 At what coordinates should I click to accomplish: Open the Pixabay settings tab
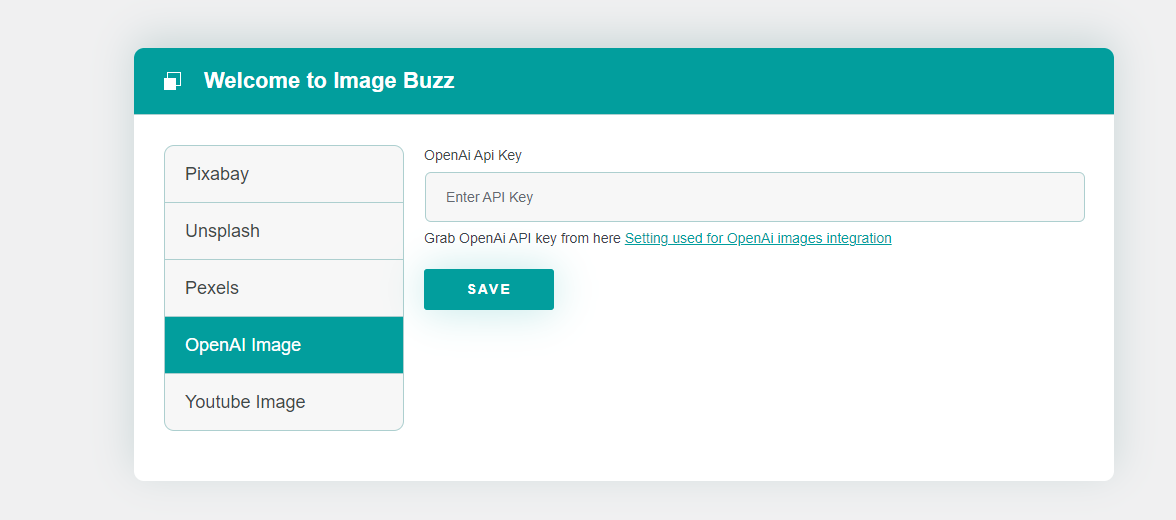coord(284,174)
